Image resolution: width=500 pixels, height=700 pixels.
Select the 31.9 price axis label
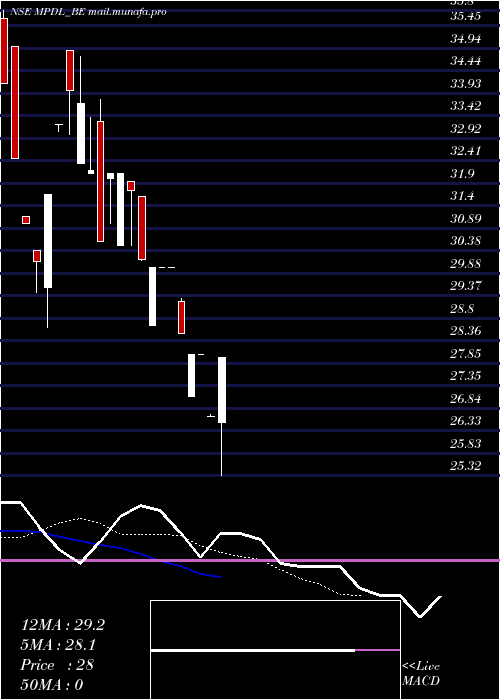(462, 174)
